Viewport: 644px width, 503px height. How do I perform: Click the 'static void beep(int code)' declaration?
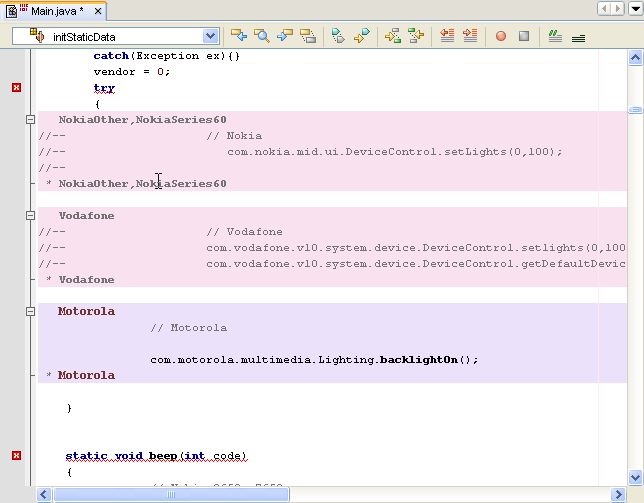pyautogui.click(x=156, y=456)
